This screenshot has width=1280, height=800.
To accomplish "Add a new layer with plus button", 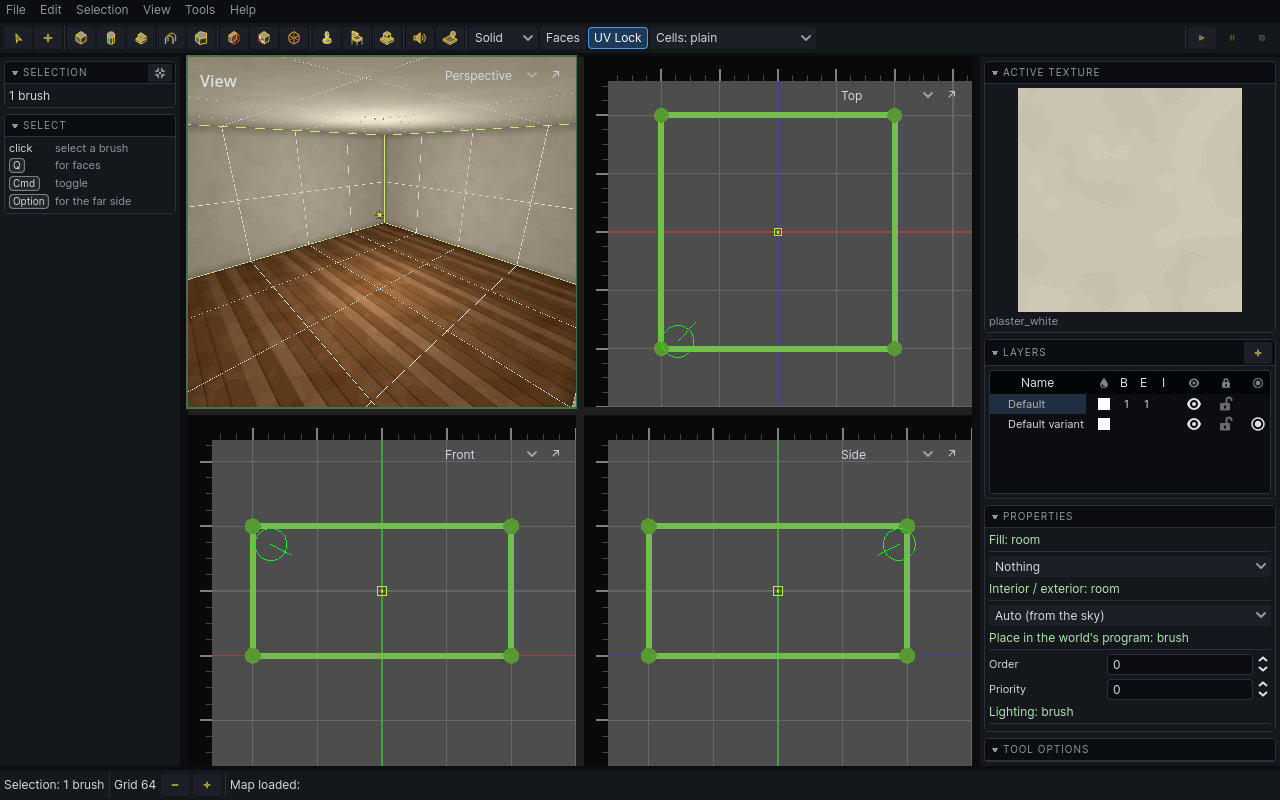I will [1258, 352].
